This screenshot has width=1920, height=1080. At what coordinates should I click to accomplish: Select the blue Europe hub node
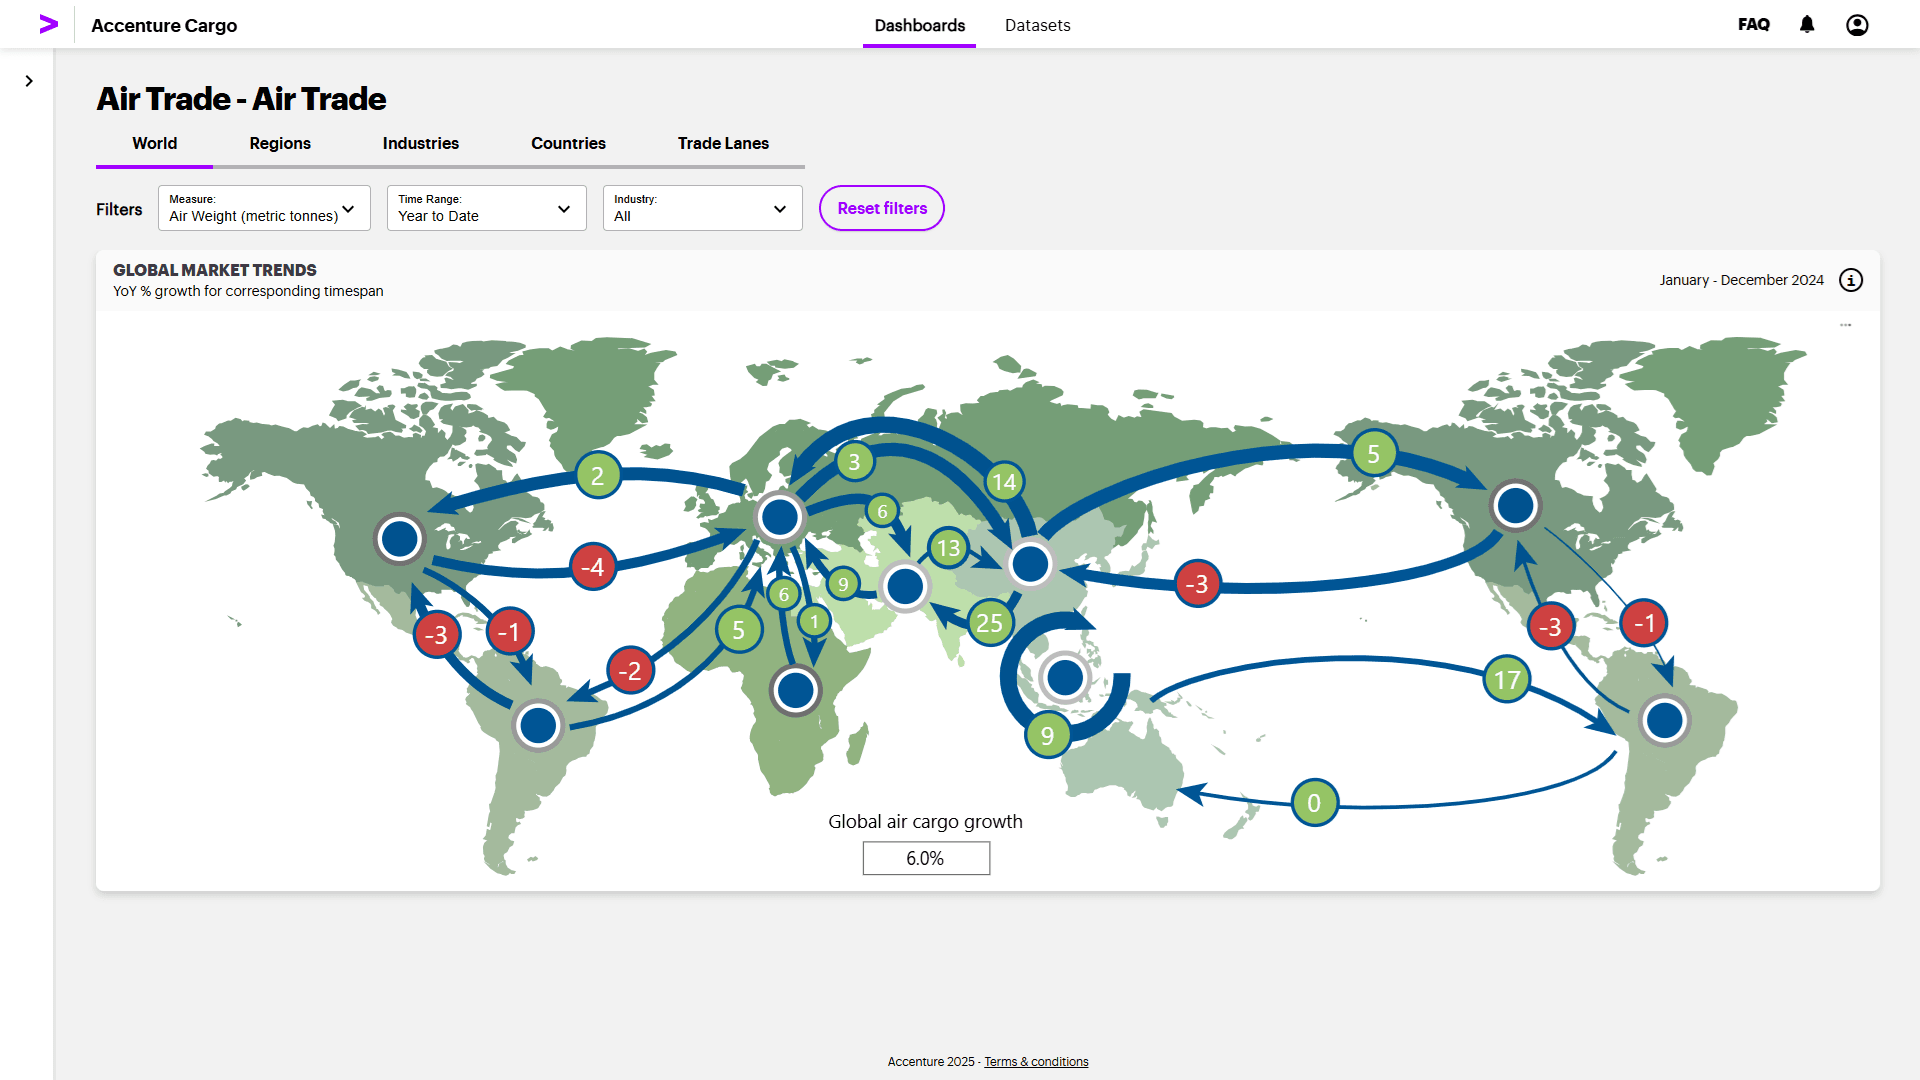[779, 517]
